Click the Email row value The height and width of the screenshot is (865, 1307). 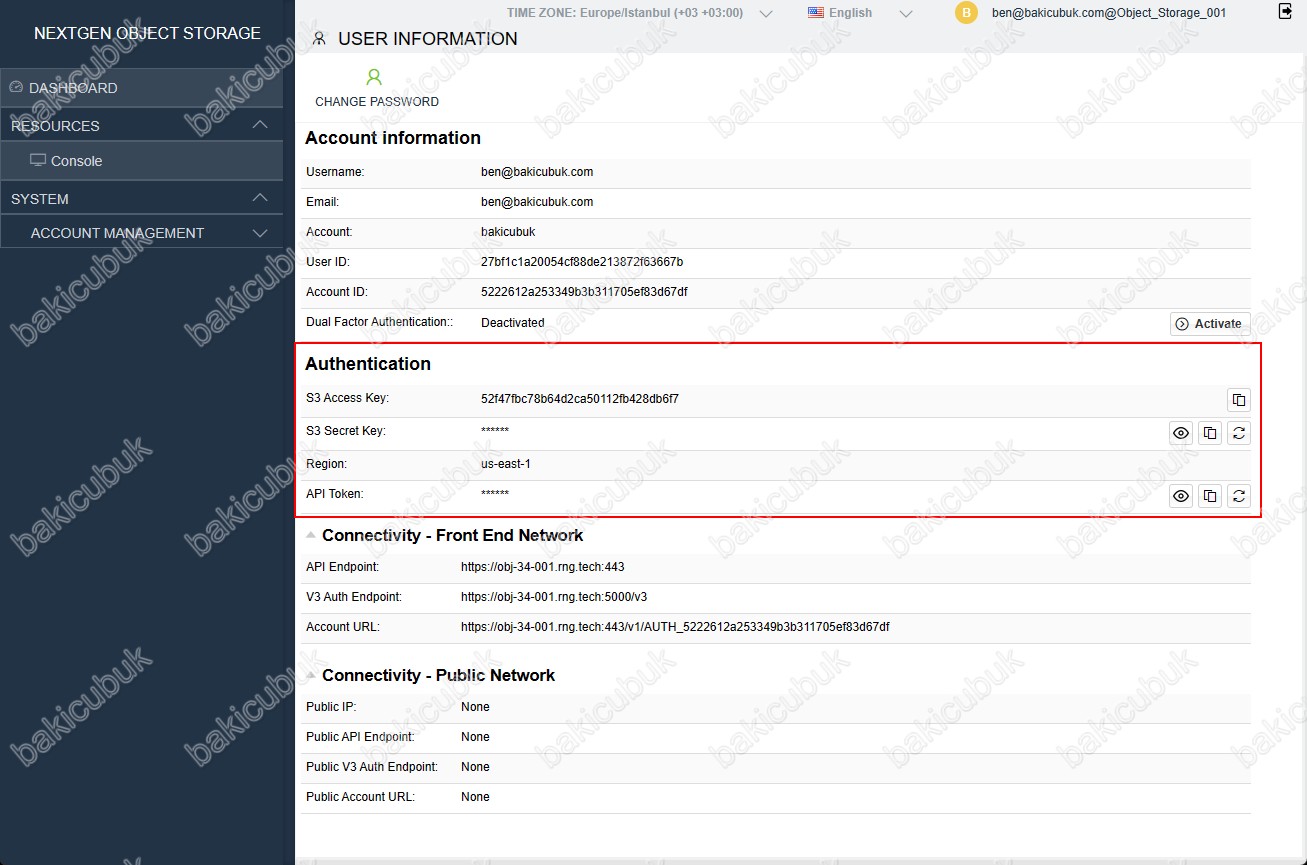537,202
